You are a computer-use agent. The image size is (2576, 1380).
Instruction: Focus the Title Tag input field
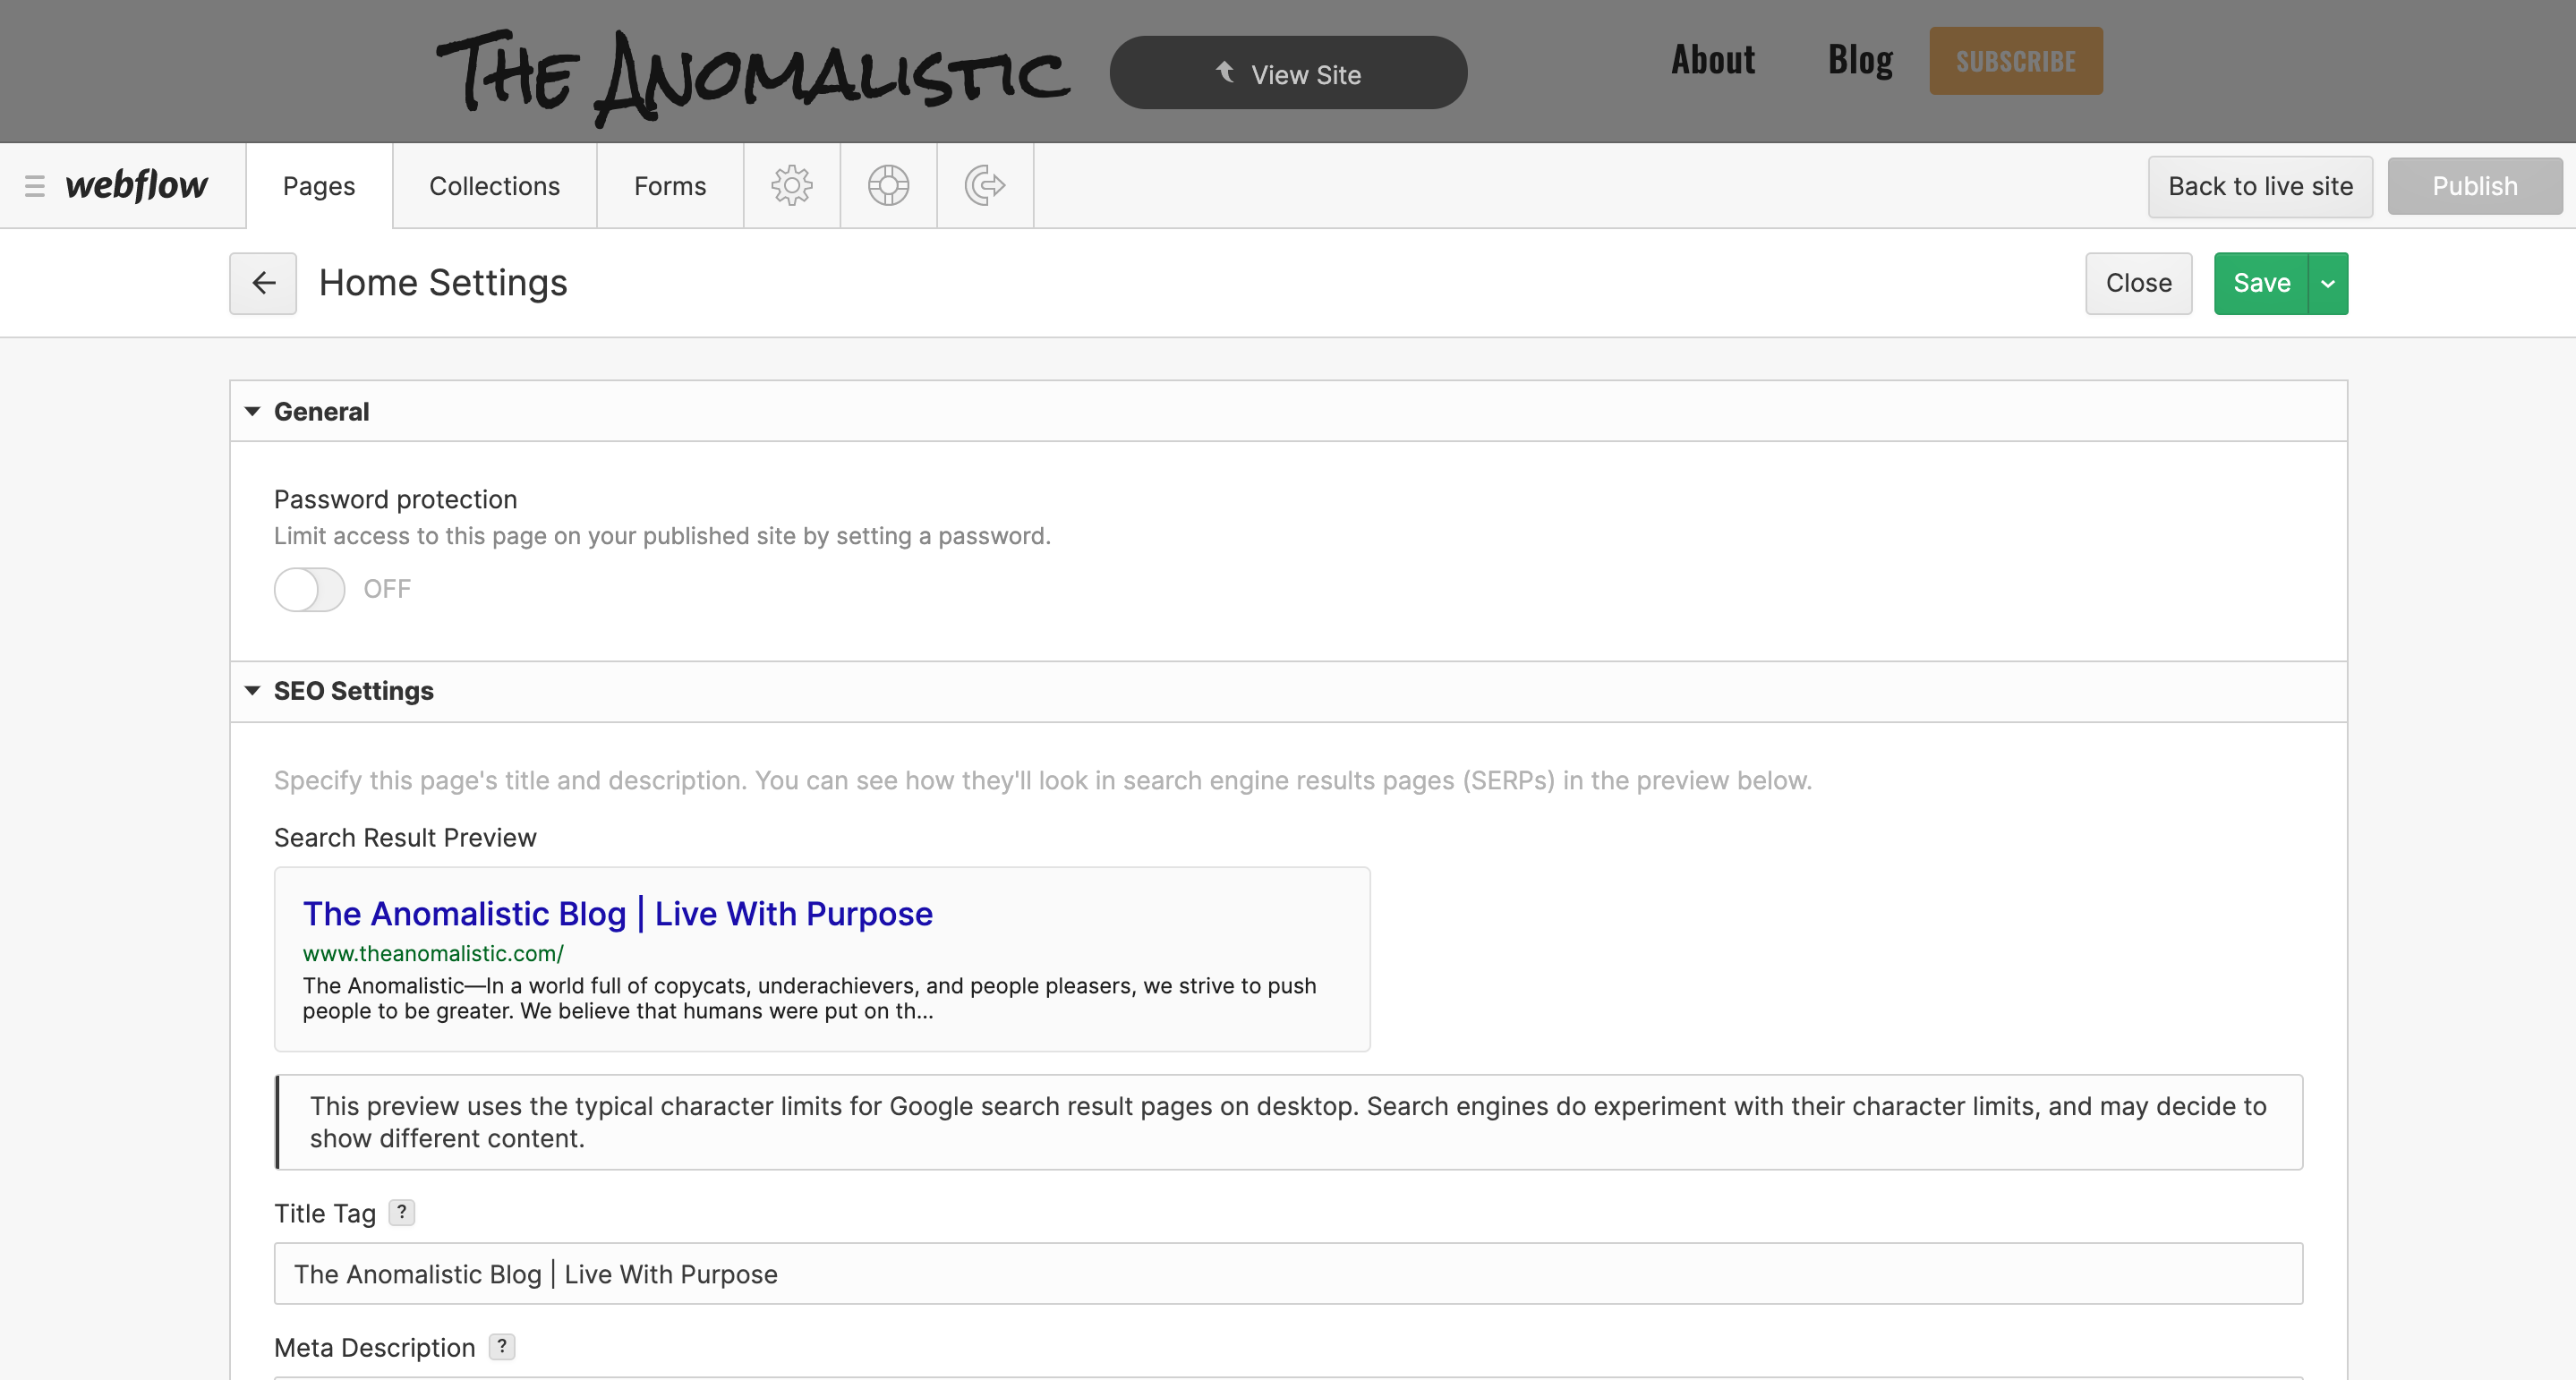click(1288, 1273)
